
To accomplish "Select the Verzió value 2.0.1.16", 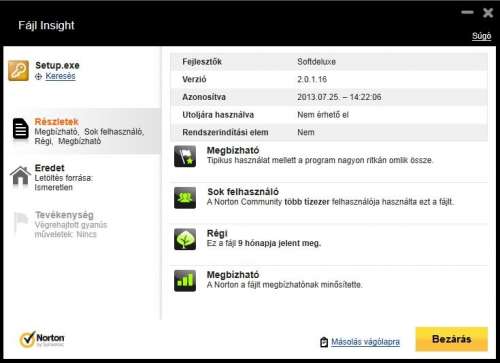I will [x=312, y=79].
